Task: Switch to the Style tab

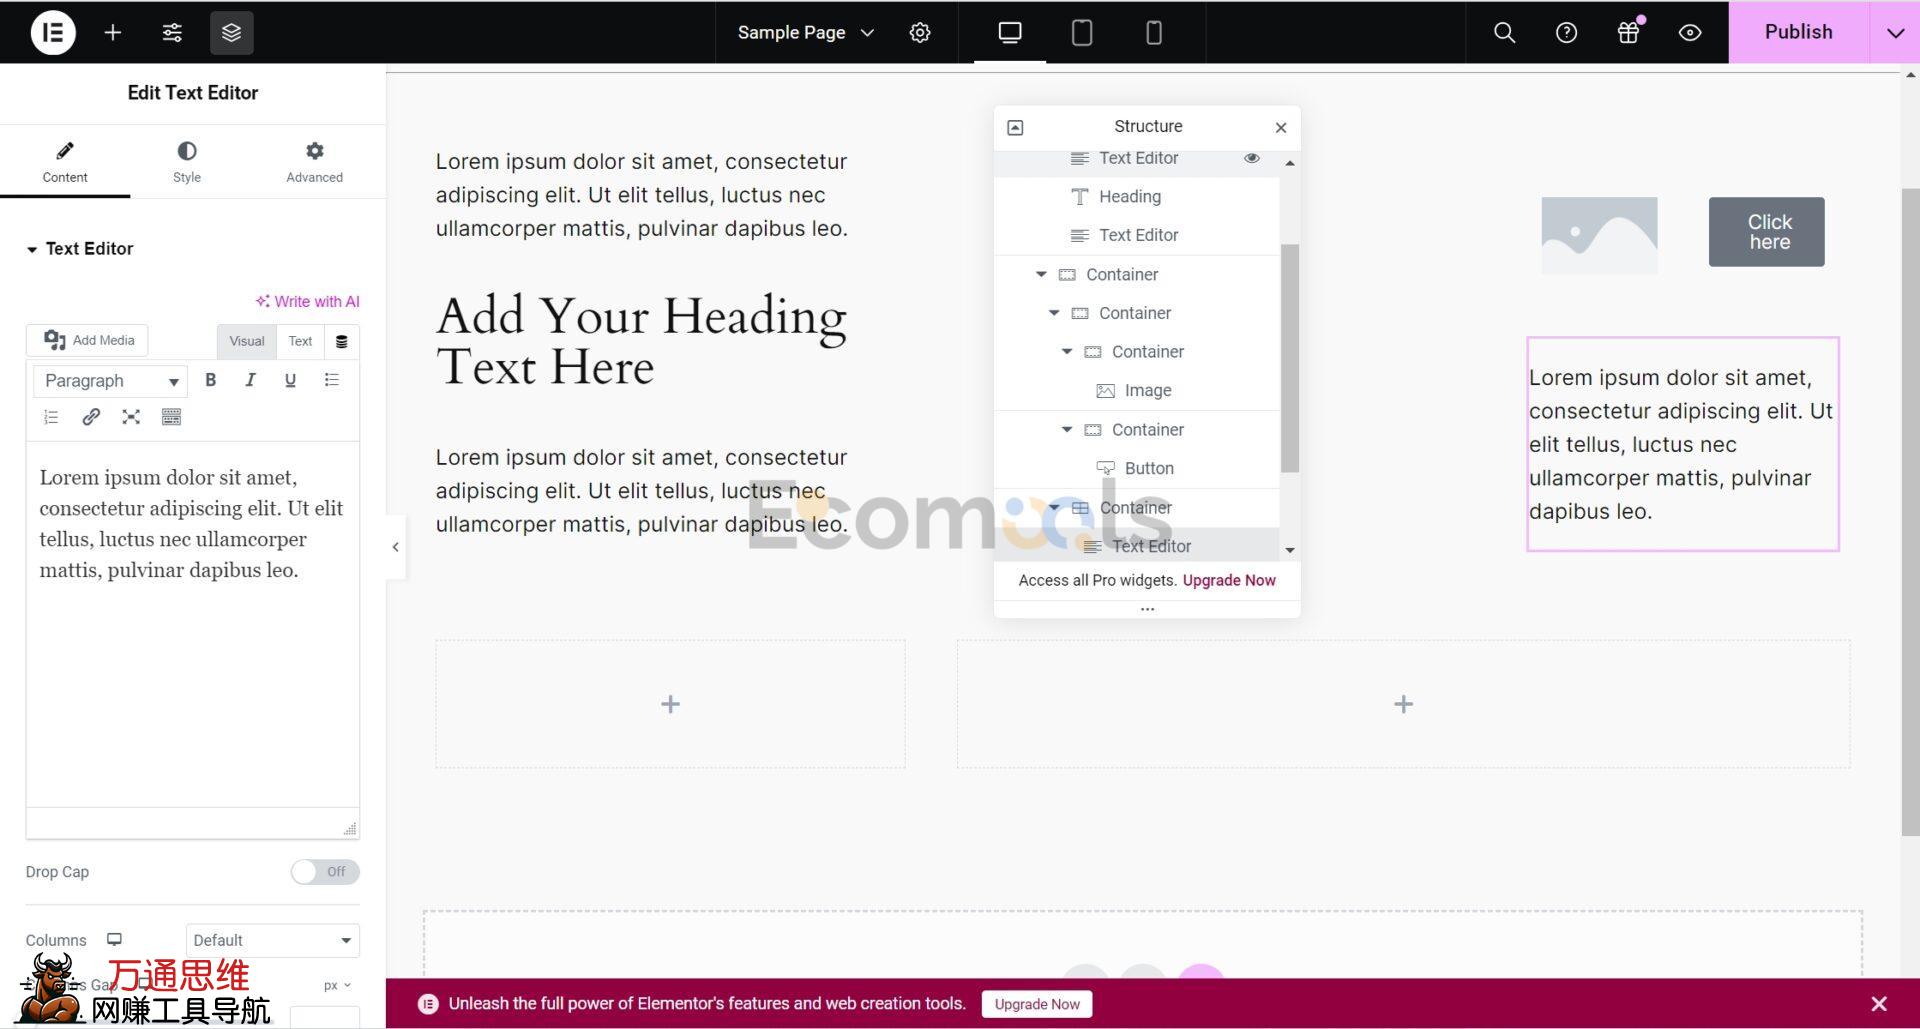Action: 187,162
